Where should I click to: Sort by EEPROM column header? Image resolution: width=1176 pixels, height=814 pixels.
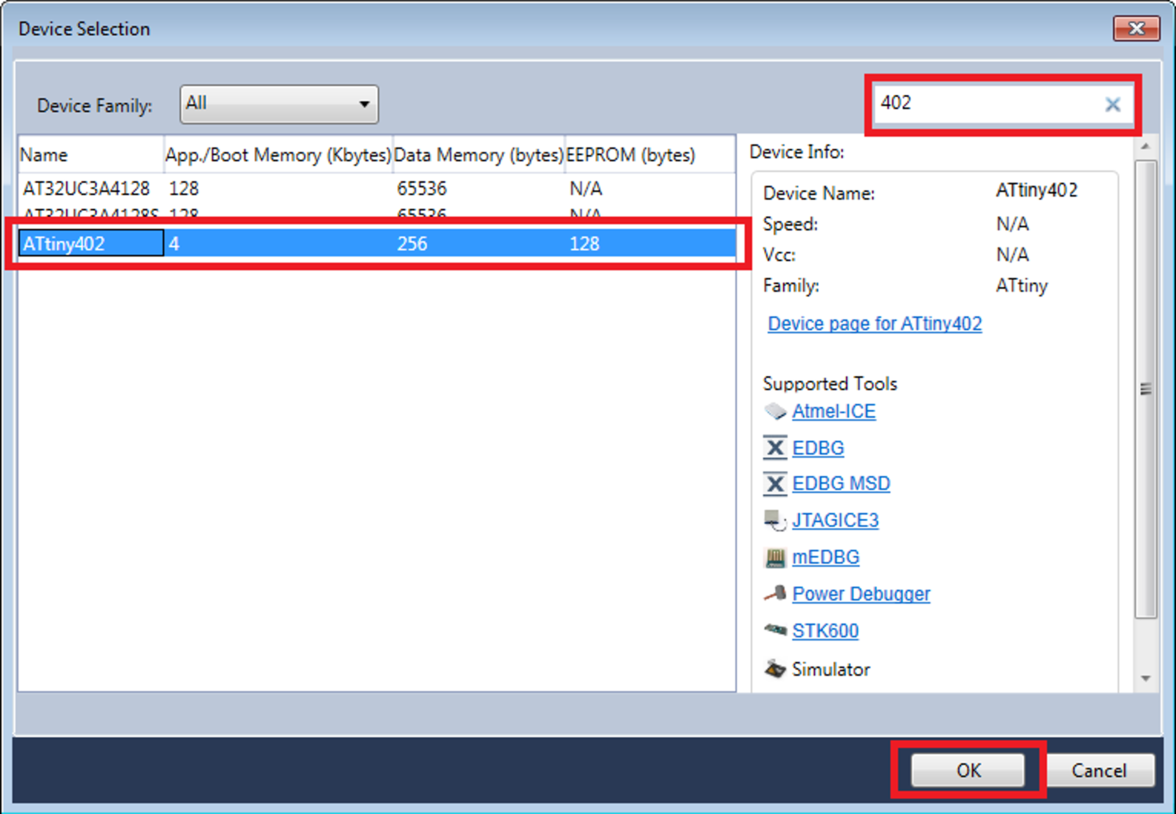tap(650, 155)
